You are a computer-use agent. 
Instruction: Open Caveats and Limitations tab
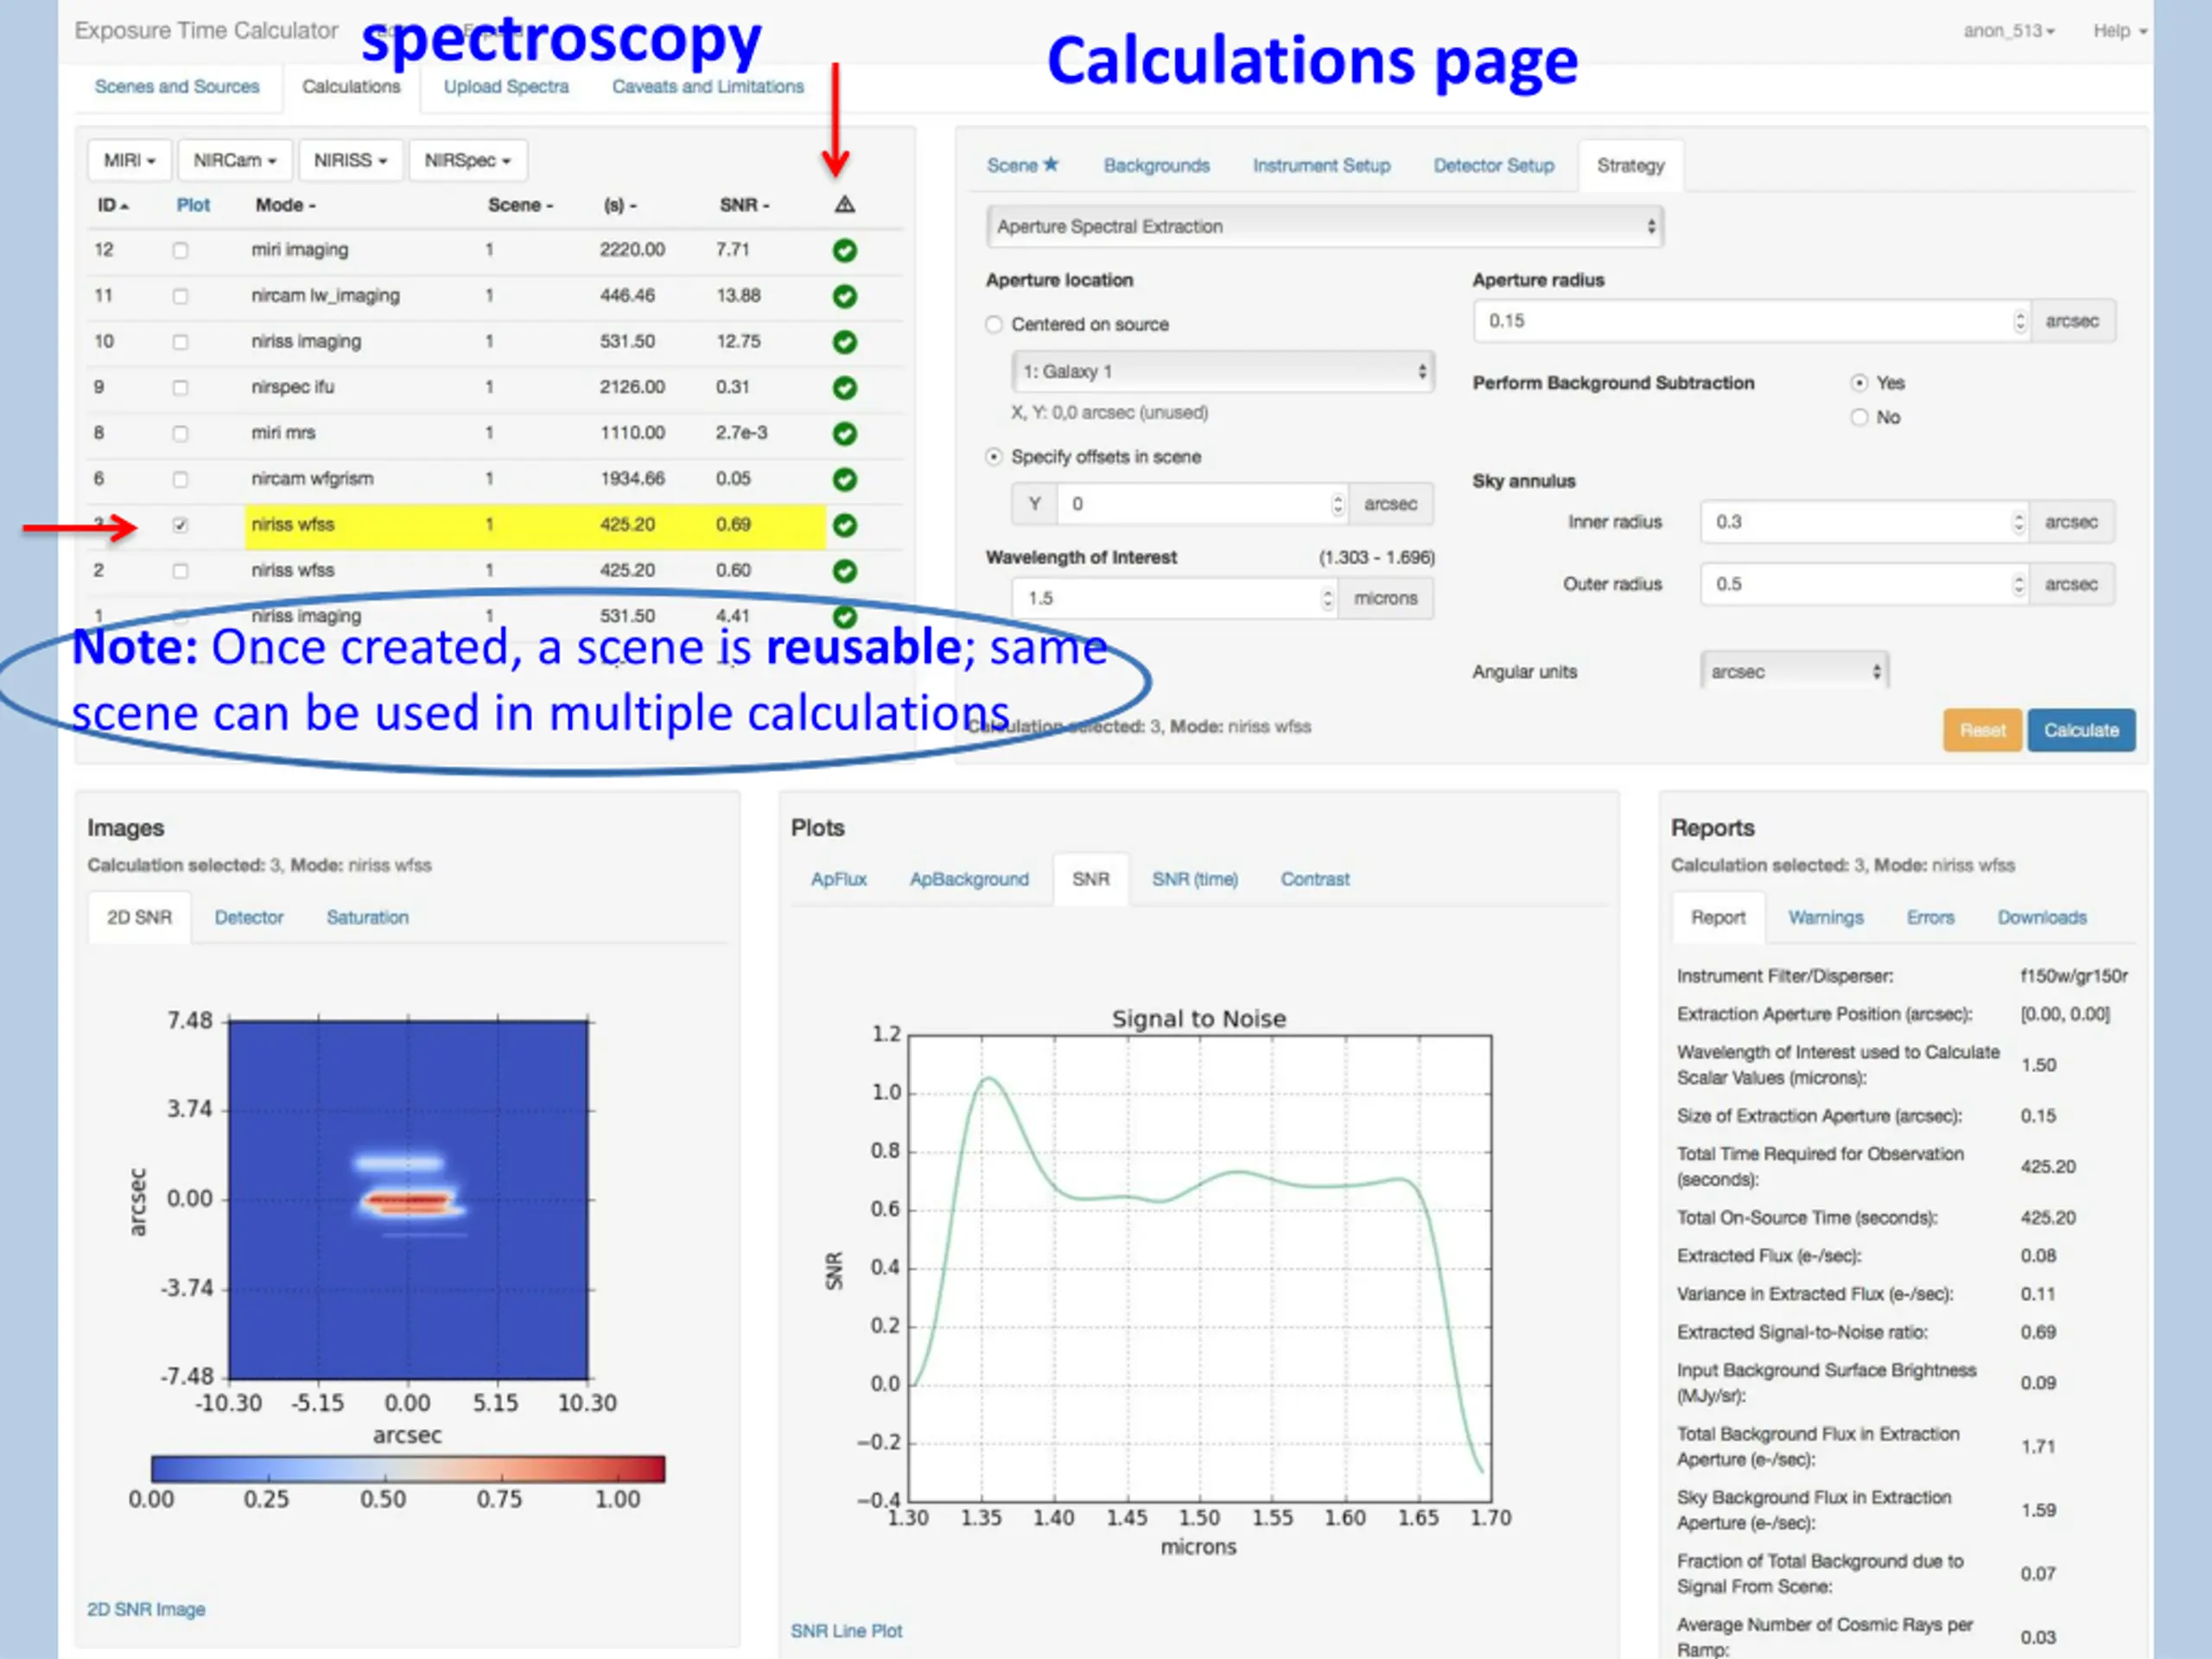(708, 87)
